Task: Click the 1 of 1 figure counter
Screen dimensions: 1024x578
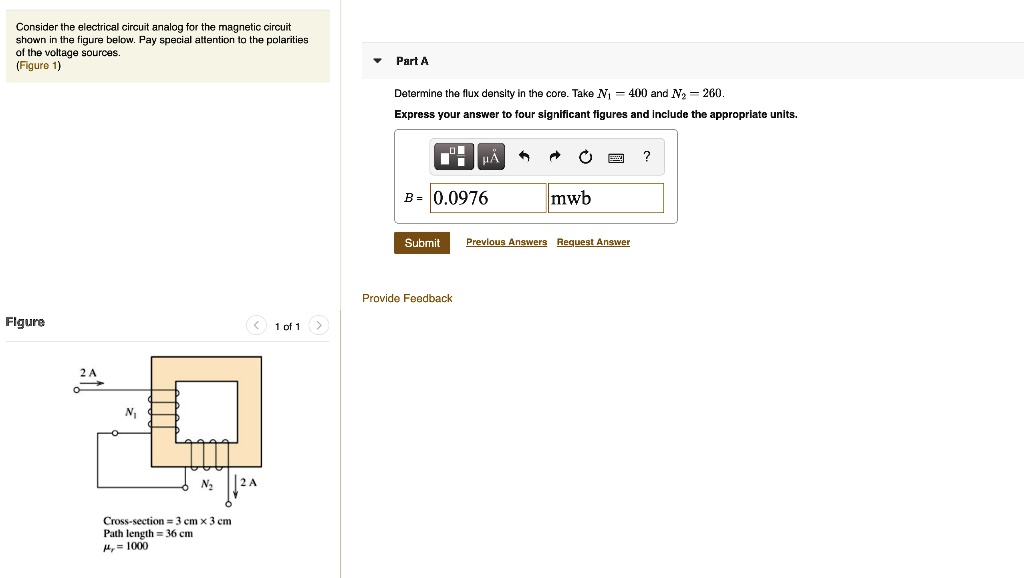Action: coord(287,326)
